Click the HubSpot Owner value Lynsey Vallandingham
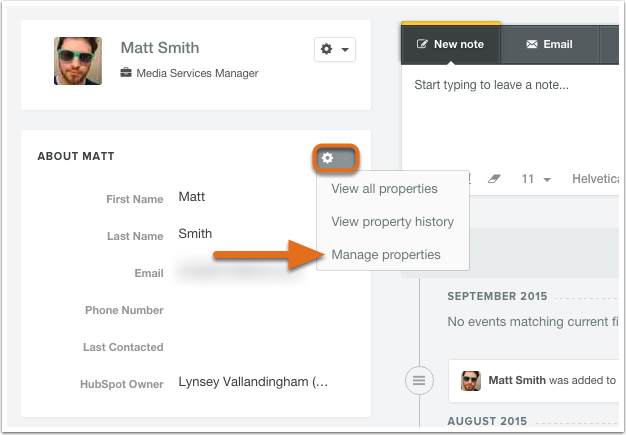Image resolution: width=626 pixels, height=435 pixels. (253, 382)
